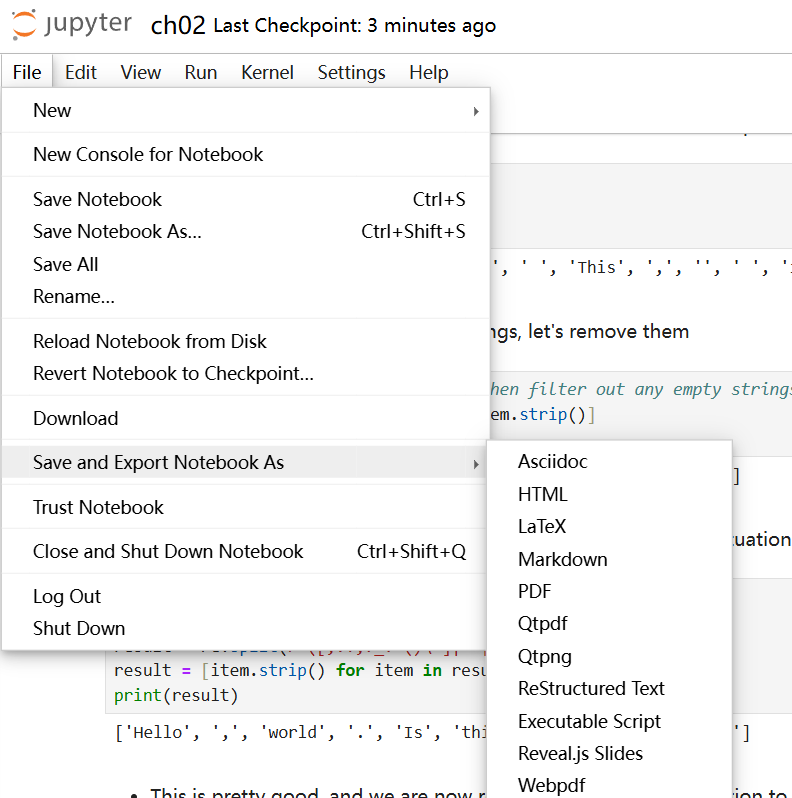The width and height of the screenshot is (792, 798).
Task: Export notebook as Markdown
Action: pos(609,559)
